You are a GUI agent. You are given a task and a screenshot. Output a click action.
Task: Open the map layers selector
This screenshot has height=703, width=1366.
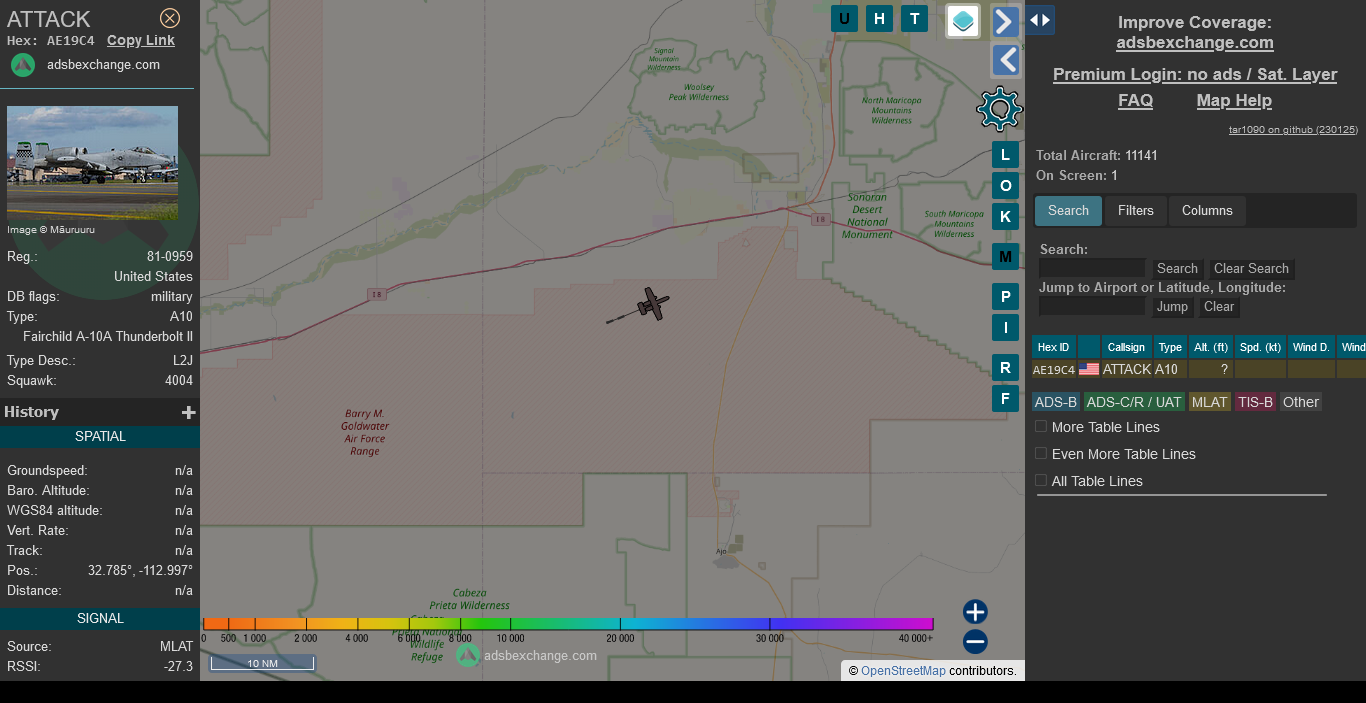(963, 21)
